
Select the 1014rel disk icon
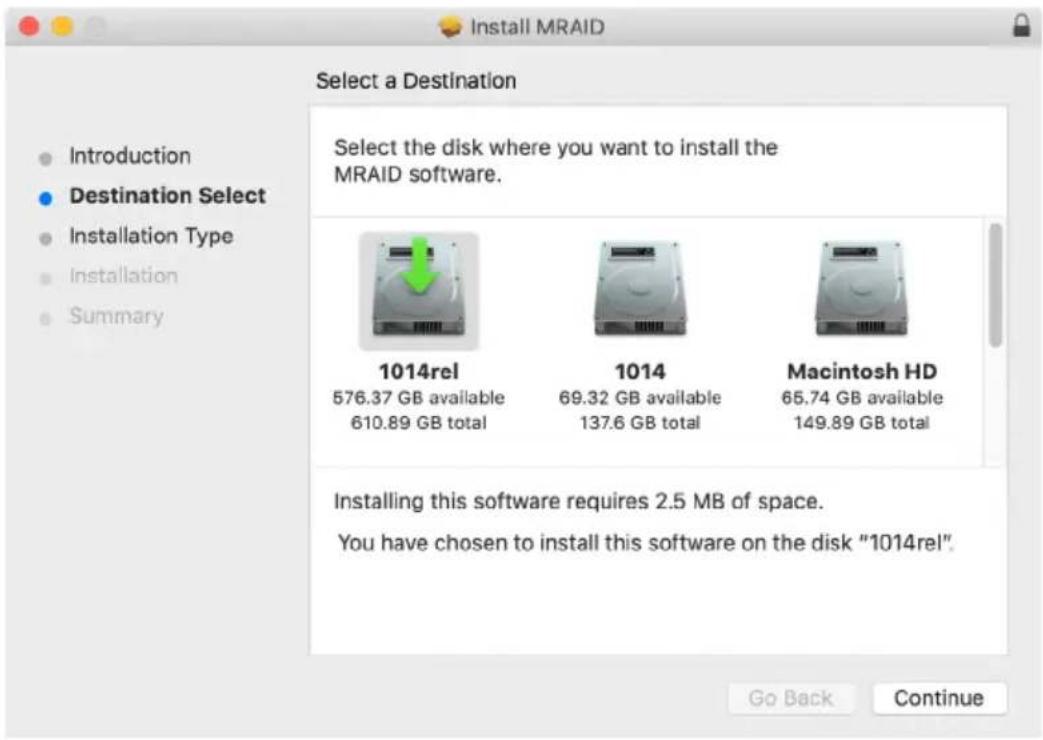point(418,291)
